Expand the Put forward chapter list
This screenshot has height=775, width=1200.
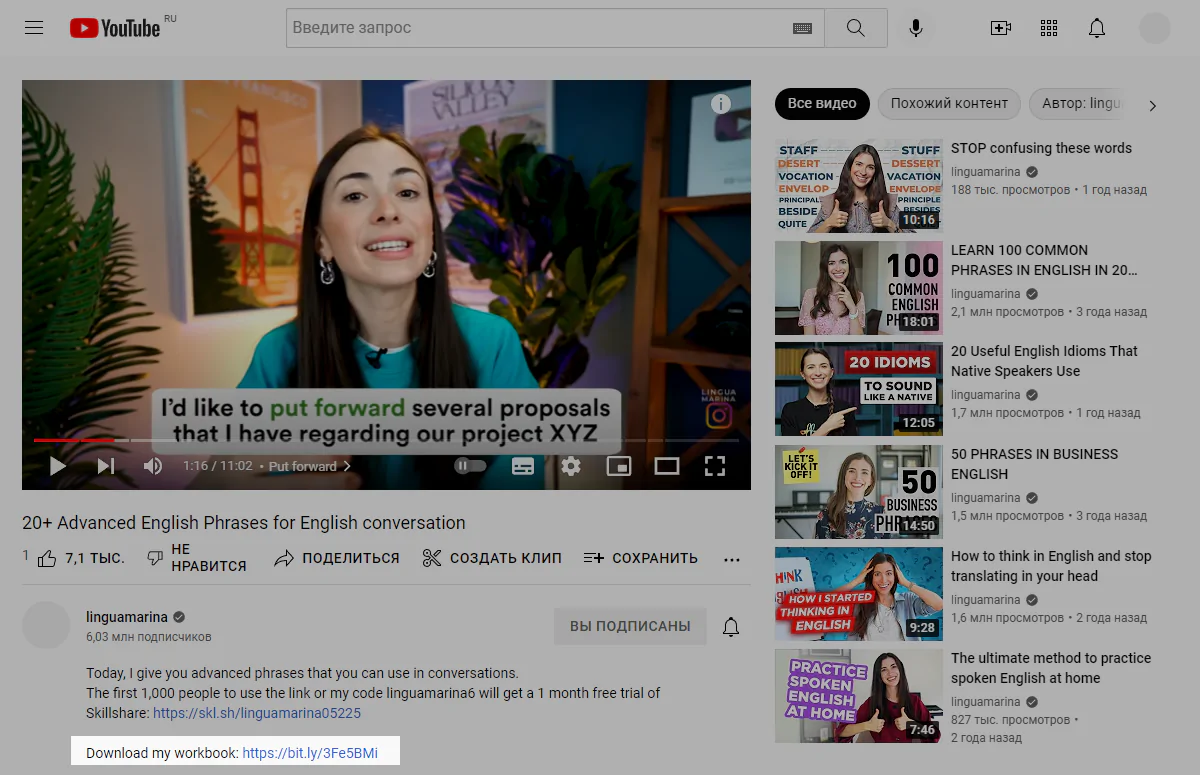[x=309, y=466]
